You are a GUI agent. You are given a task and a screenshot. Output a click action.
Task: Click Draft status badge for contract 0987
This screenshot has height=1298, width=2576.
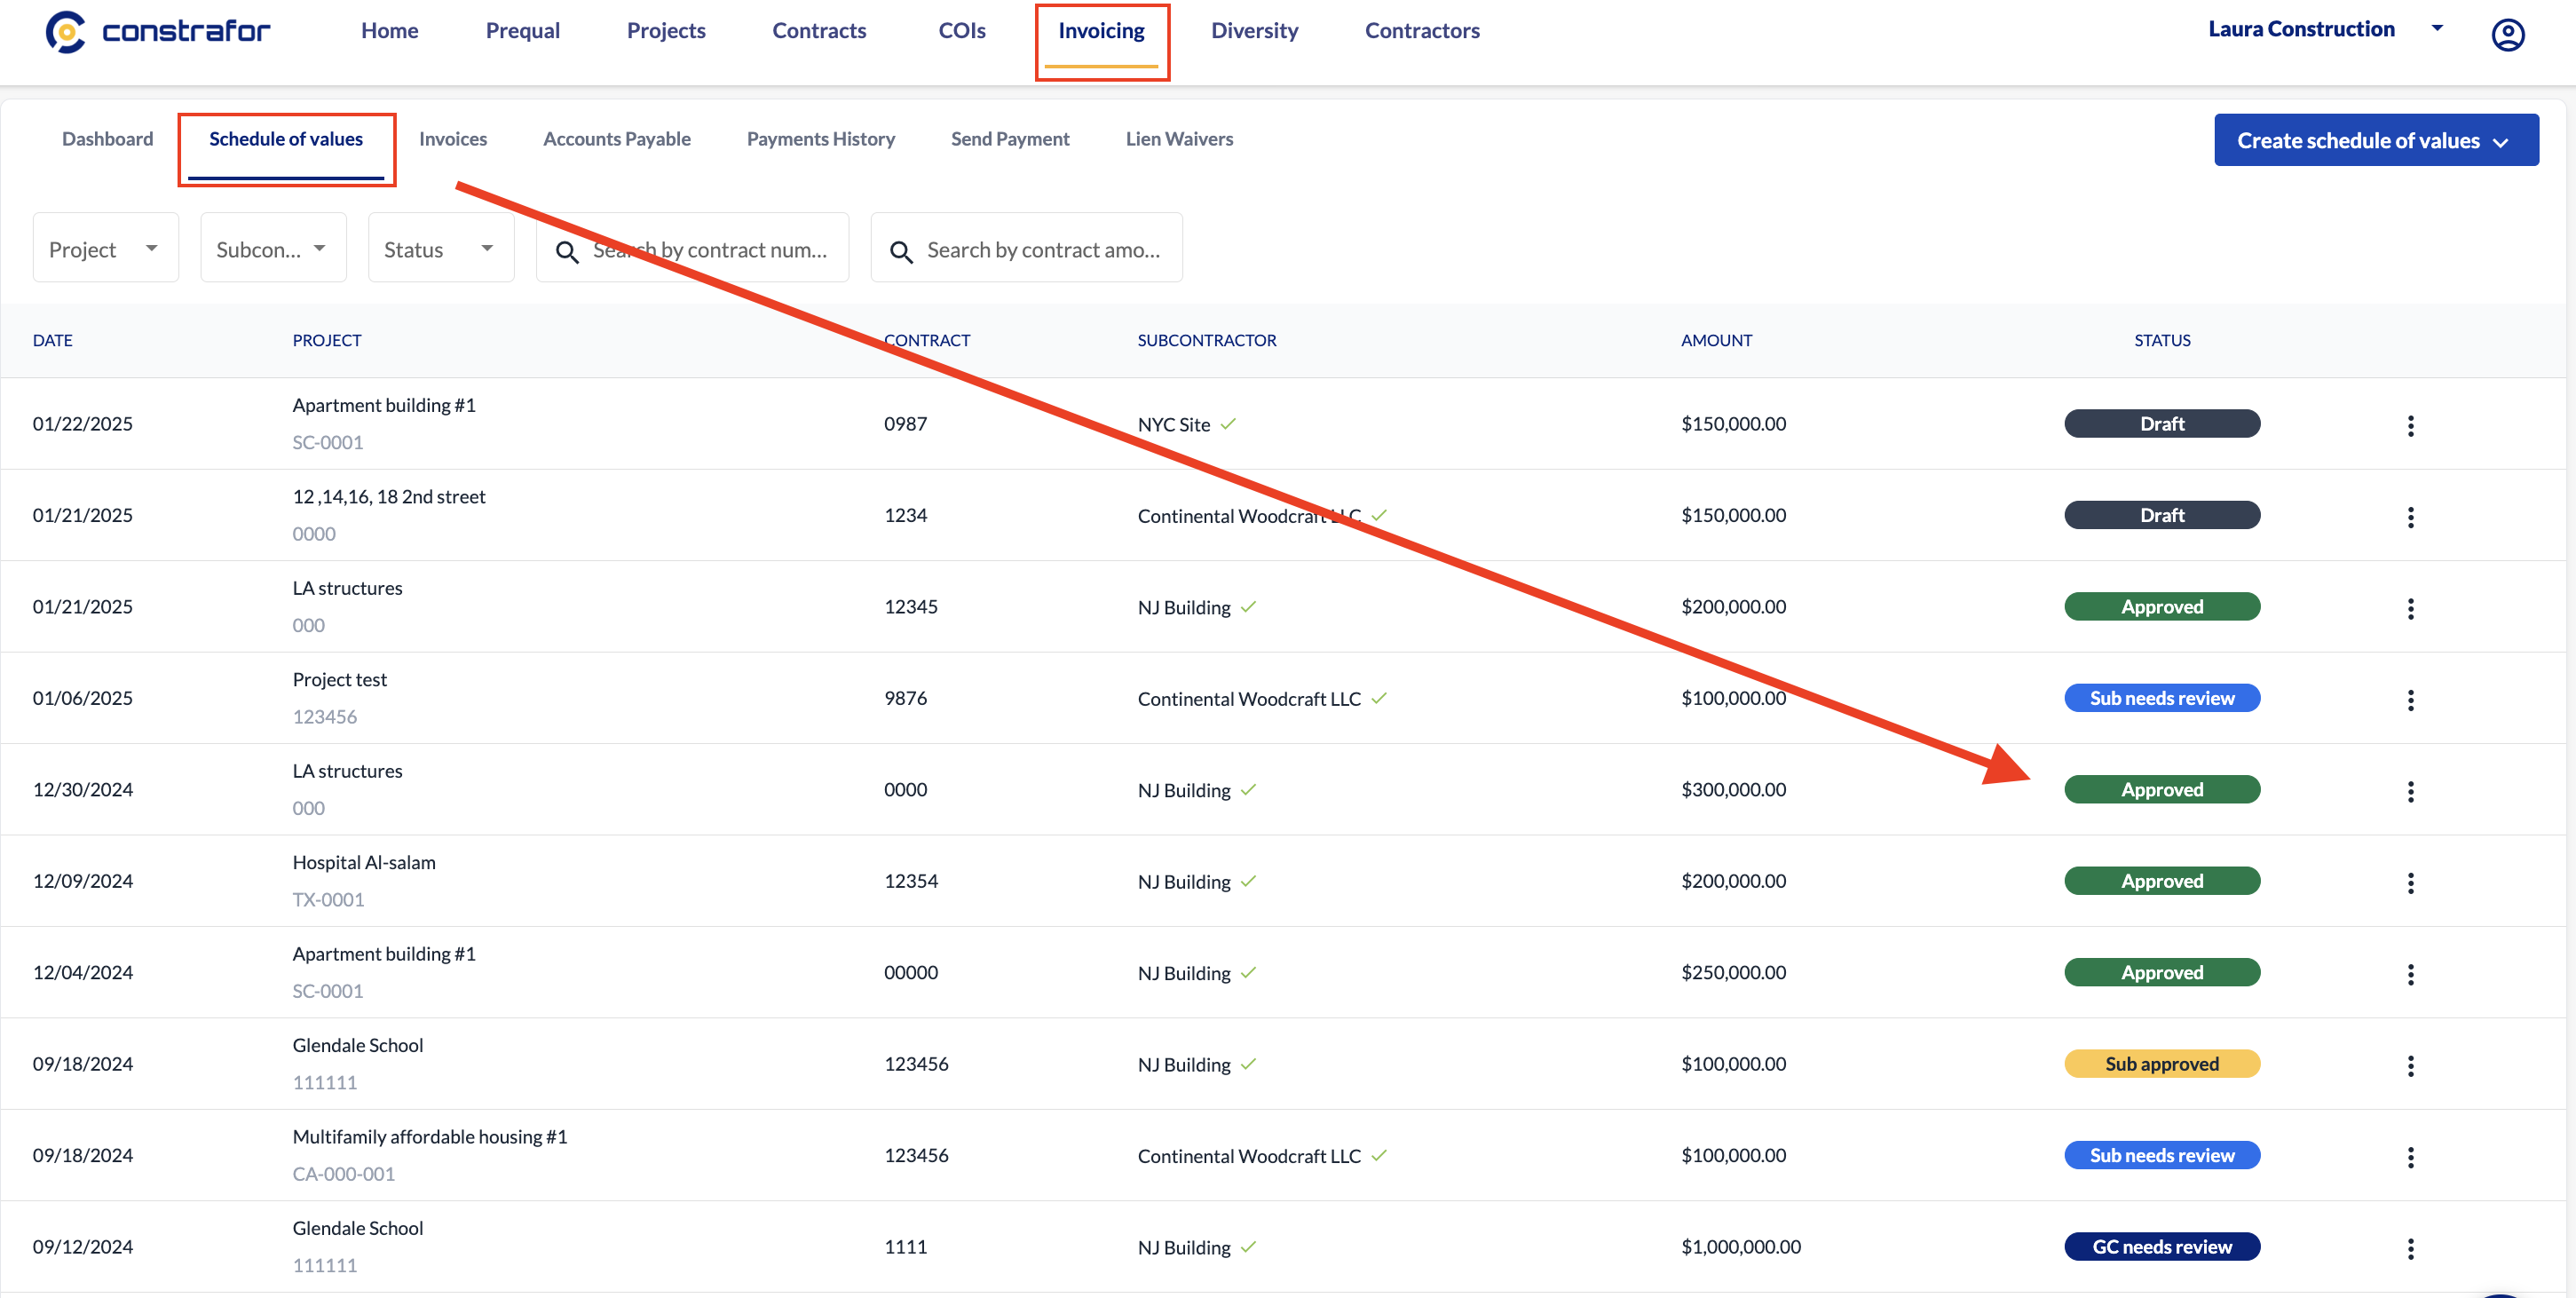click(2162, 424)
